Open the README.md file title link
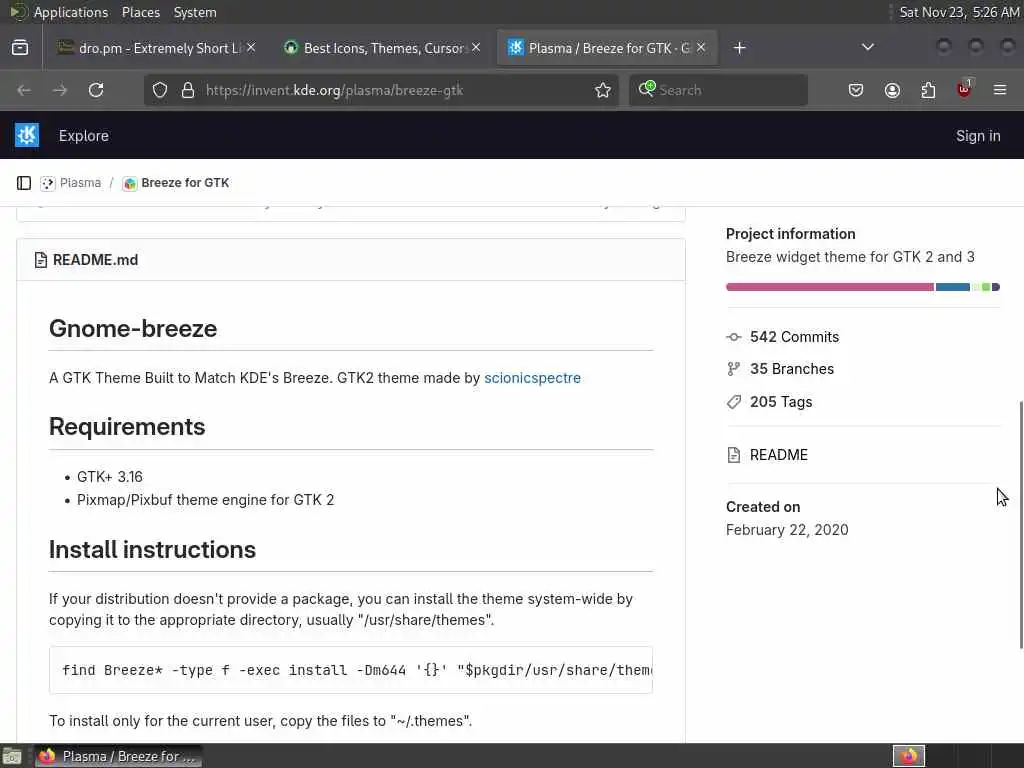 (x=95, y=260)
